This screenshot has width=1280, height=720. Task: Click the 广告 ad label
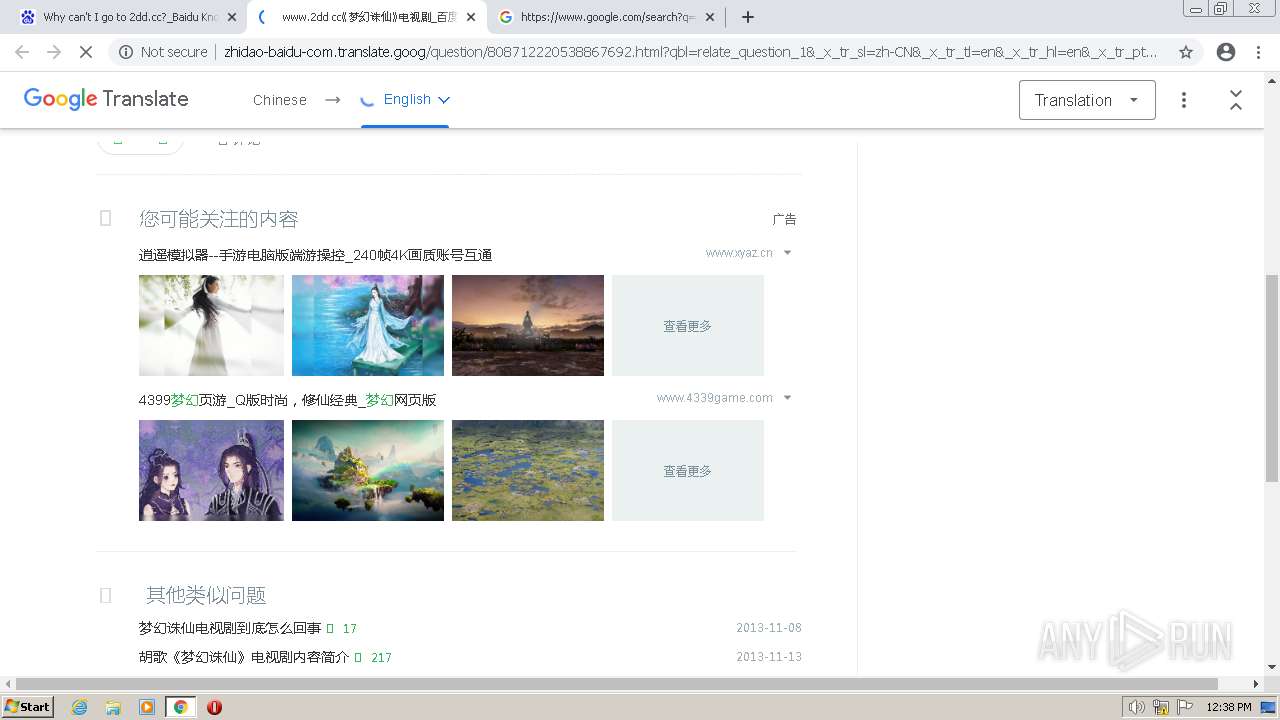click(784, 219)
